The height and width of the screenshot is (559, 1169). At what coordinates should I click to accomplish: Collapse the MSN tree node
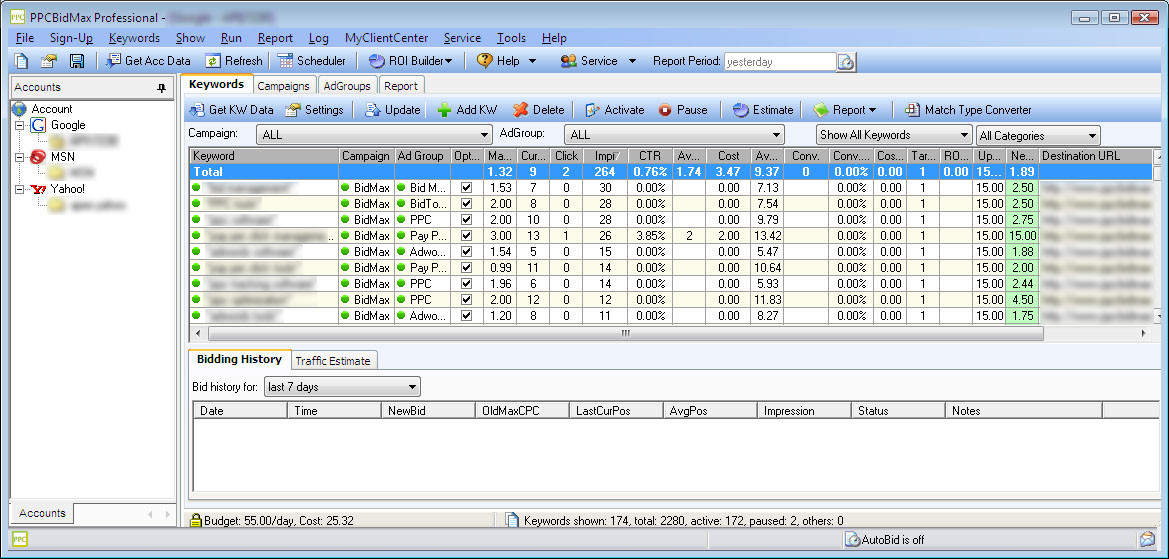(x=19, y=157)
